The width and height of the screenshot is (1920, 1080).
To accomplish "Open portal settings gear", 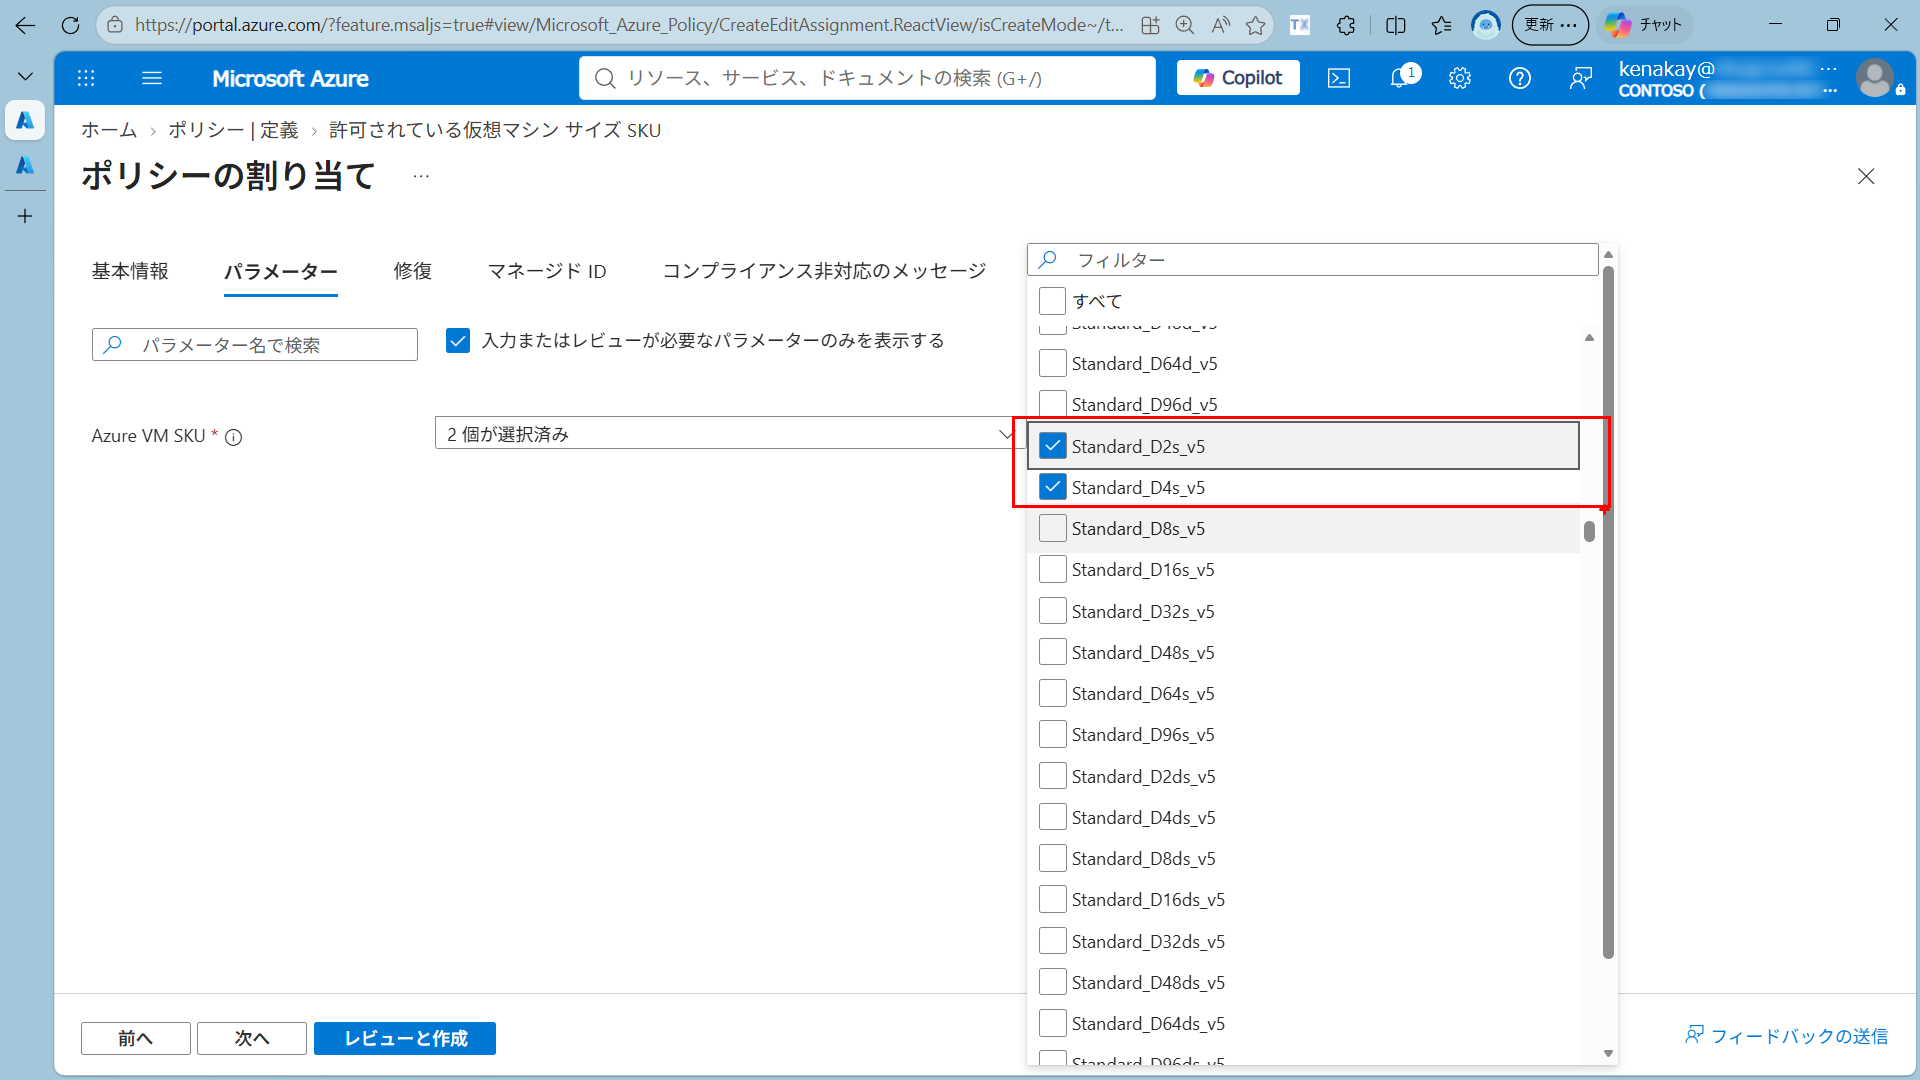I will click(1460, 78).
